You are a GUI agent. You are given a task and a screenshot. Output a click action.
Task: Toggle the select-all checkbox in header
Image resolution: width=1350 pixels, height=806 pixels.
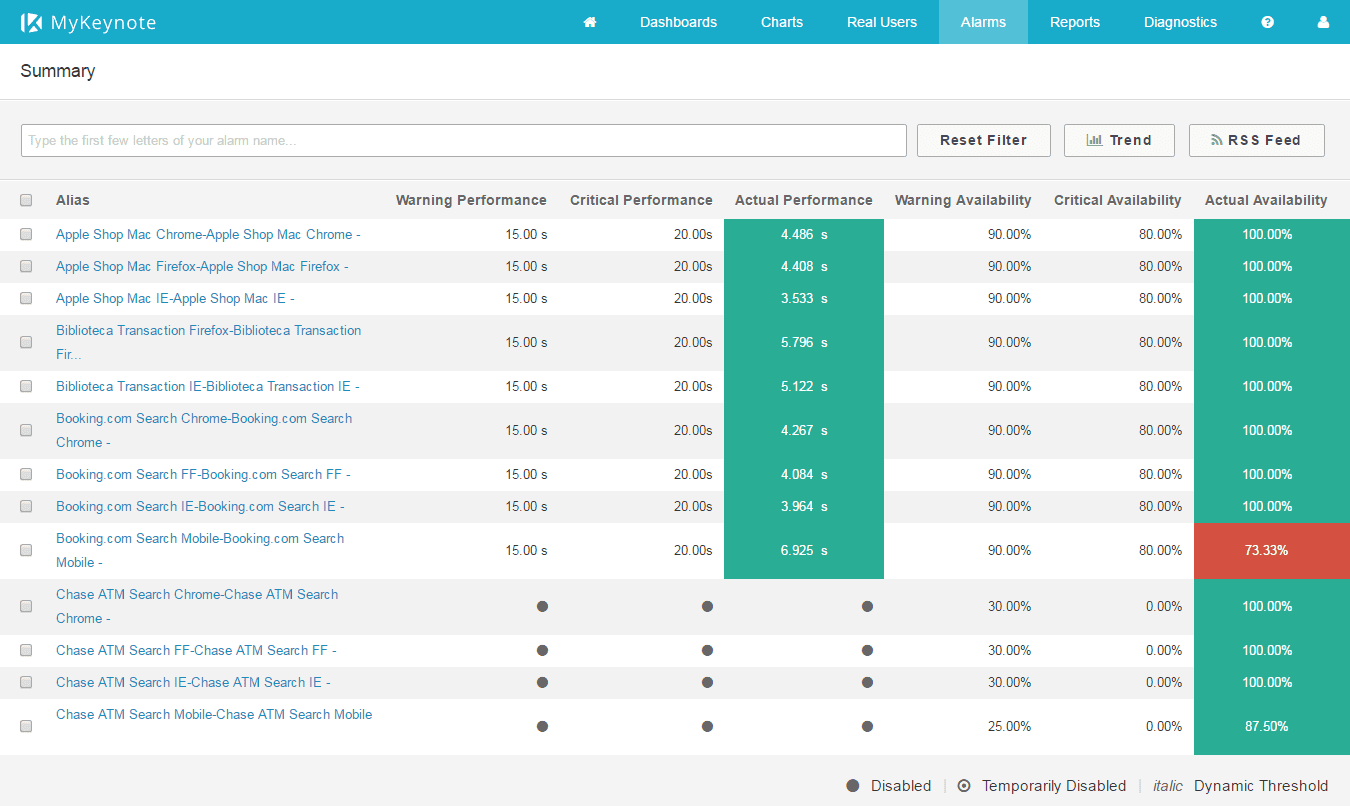point(26,200)
